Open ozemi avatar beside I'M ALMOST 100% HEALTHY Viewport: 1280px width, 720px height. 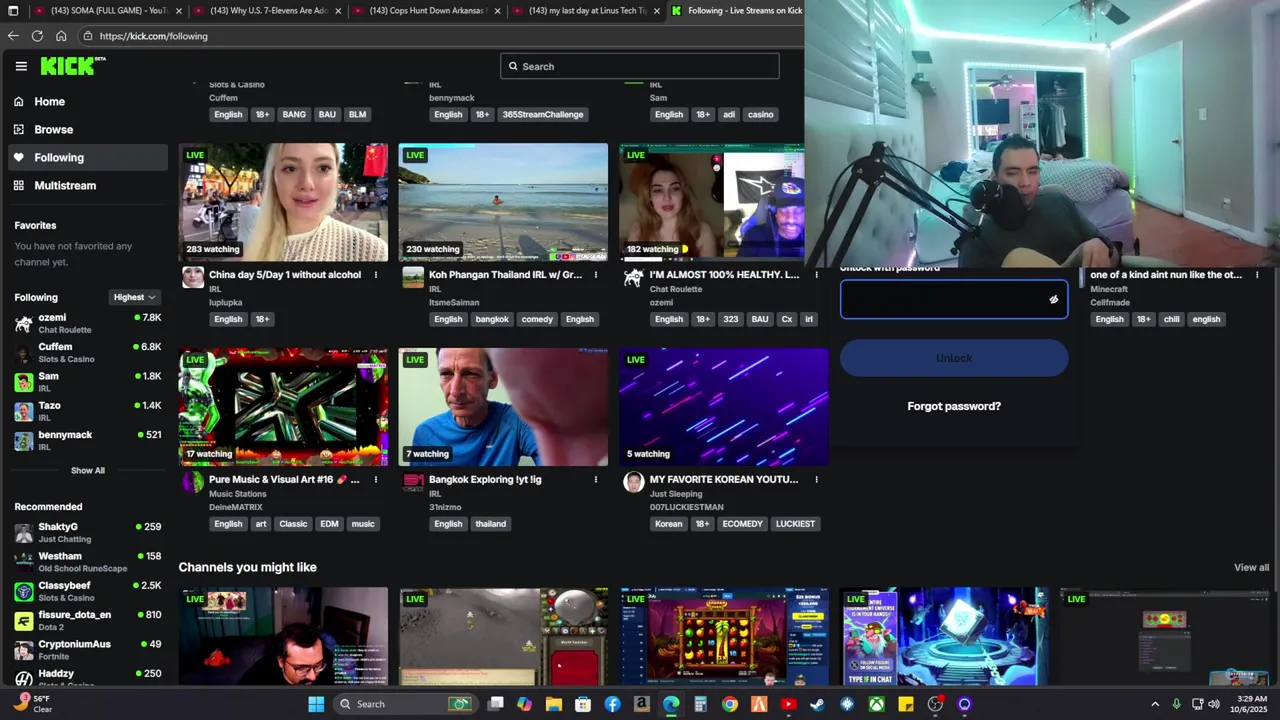point(633,277)
